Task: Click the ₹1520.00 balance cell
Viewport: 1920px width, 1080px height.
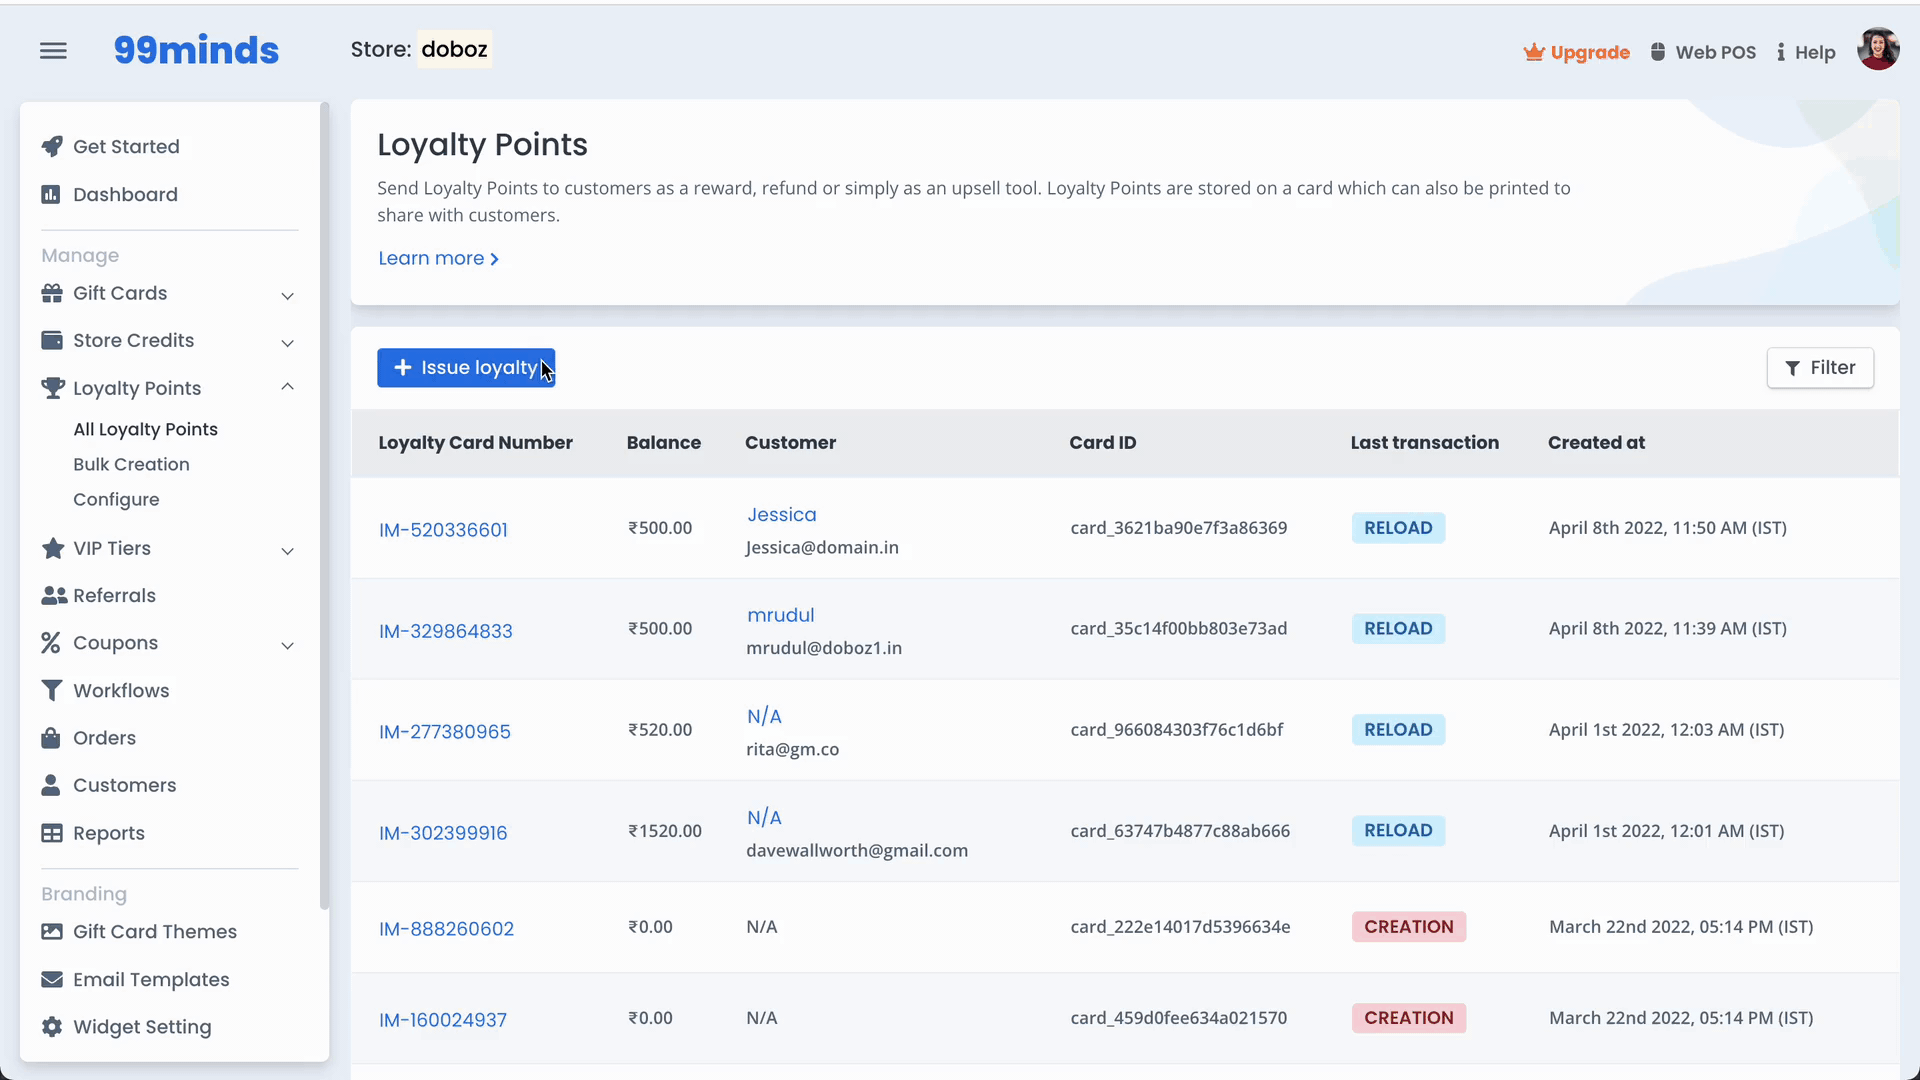Action: pyautogui.click(x=664, y=831)
